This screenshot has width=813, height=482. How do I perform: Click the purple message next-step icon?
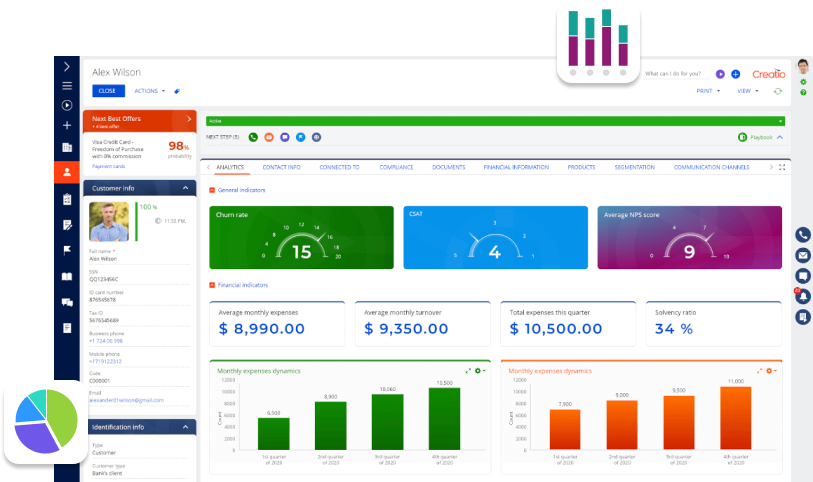(285, 137)
